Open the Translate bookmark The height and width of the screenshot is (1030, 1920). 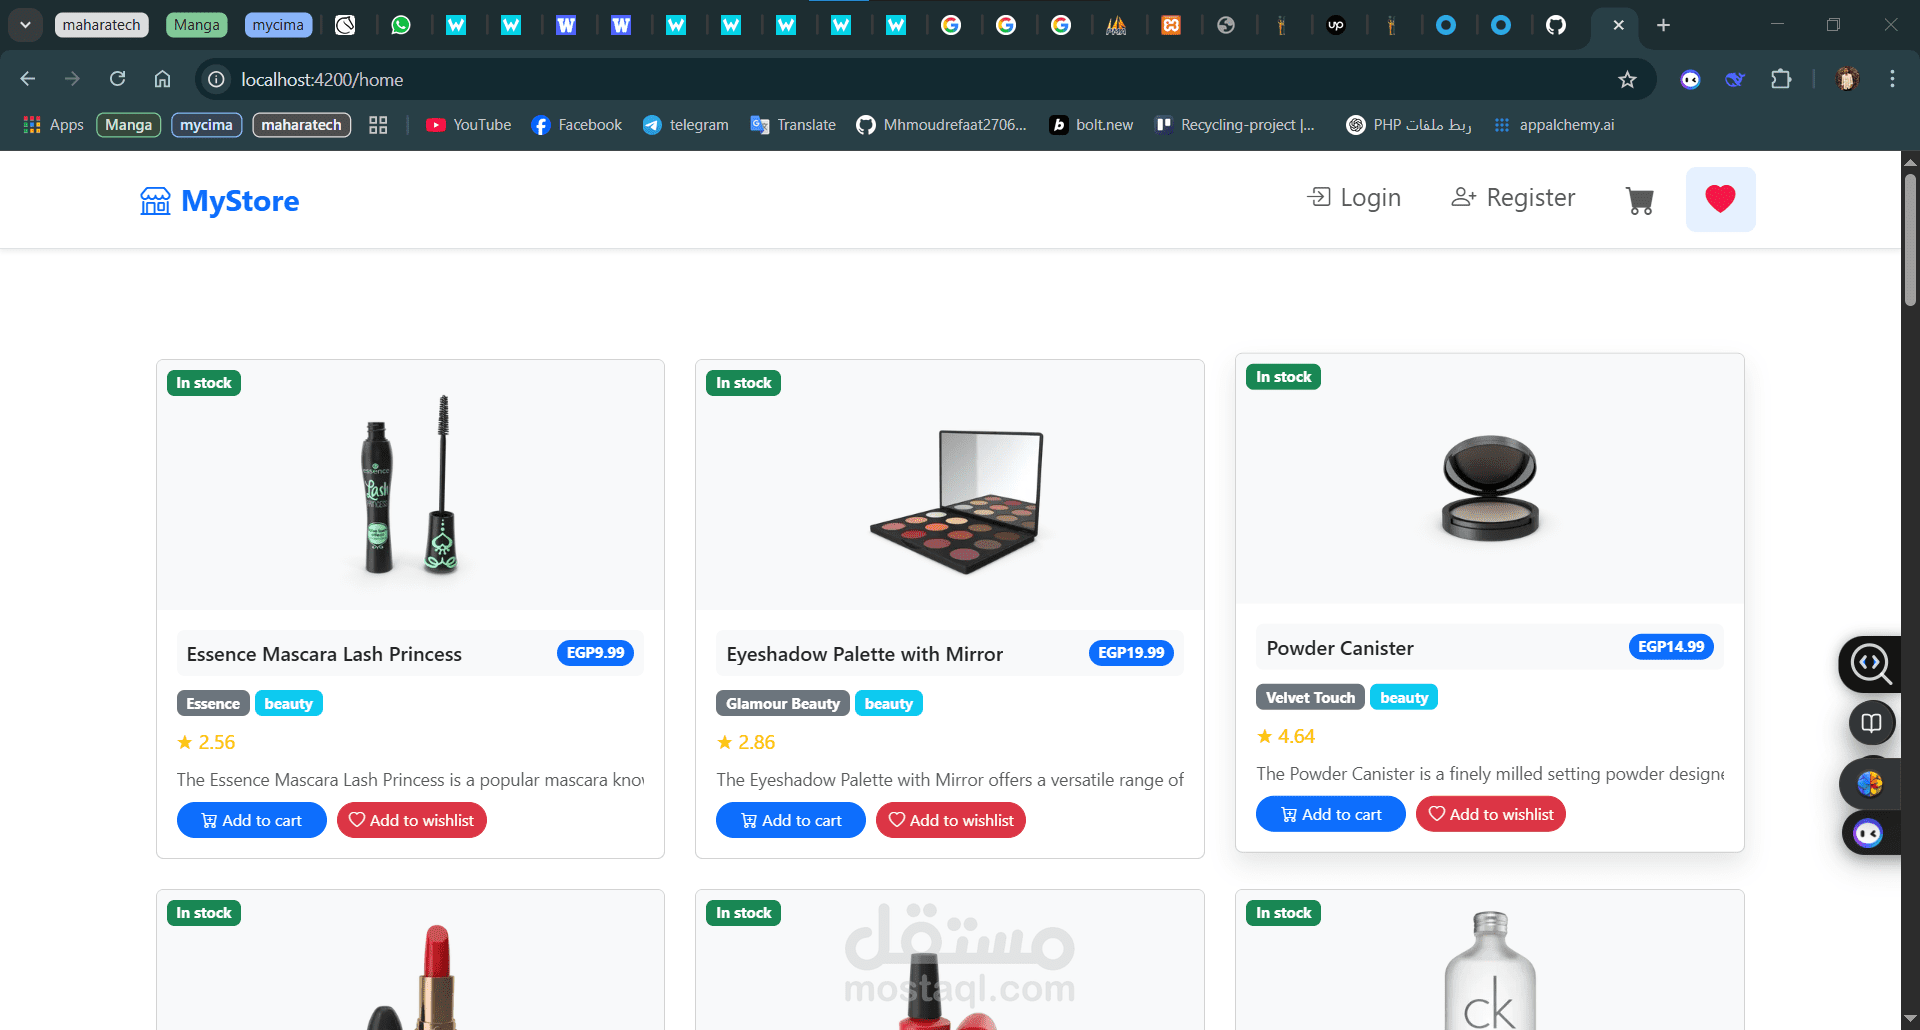[x=794, y=125]
